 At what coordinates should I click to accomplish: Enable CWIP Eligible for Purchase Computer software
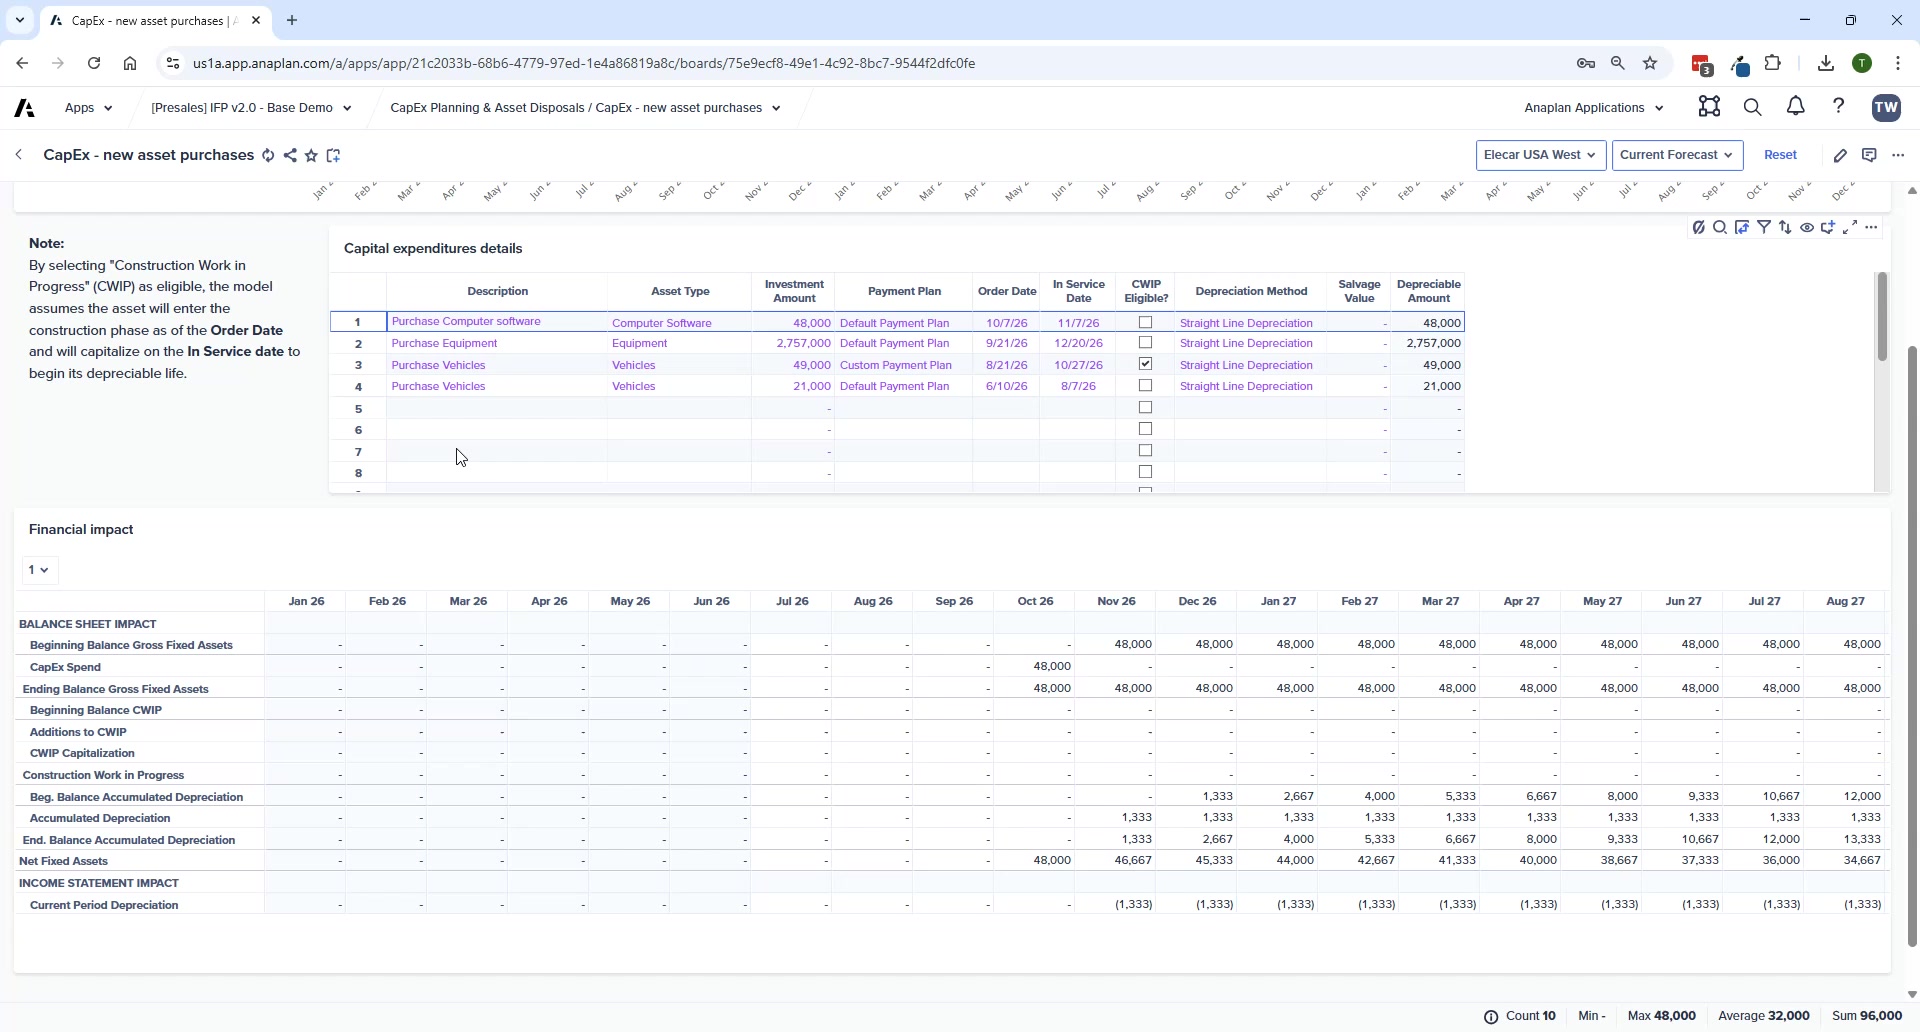click(1146, 322)
